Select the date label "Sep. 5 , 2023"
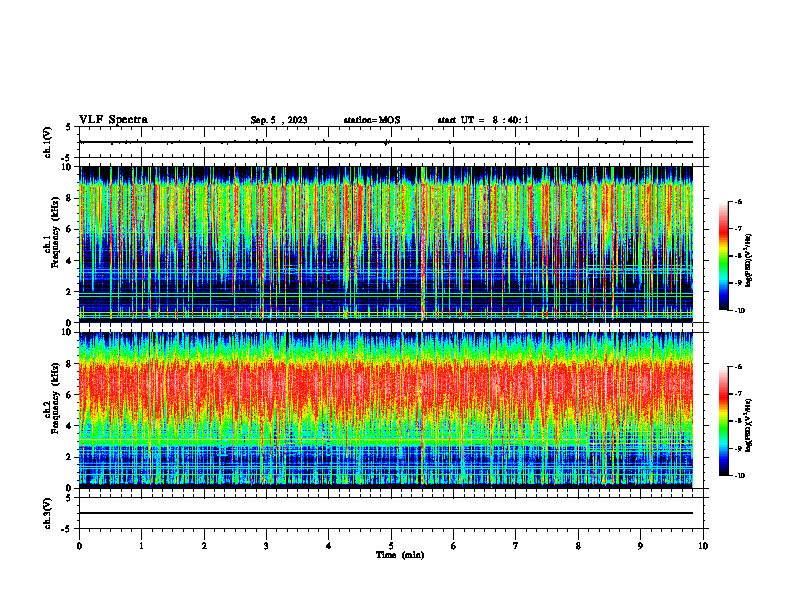Viewport: 792px width, 612px height. 279,120
